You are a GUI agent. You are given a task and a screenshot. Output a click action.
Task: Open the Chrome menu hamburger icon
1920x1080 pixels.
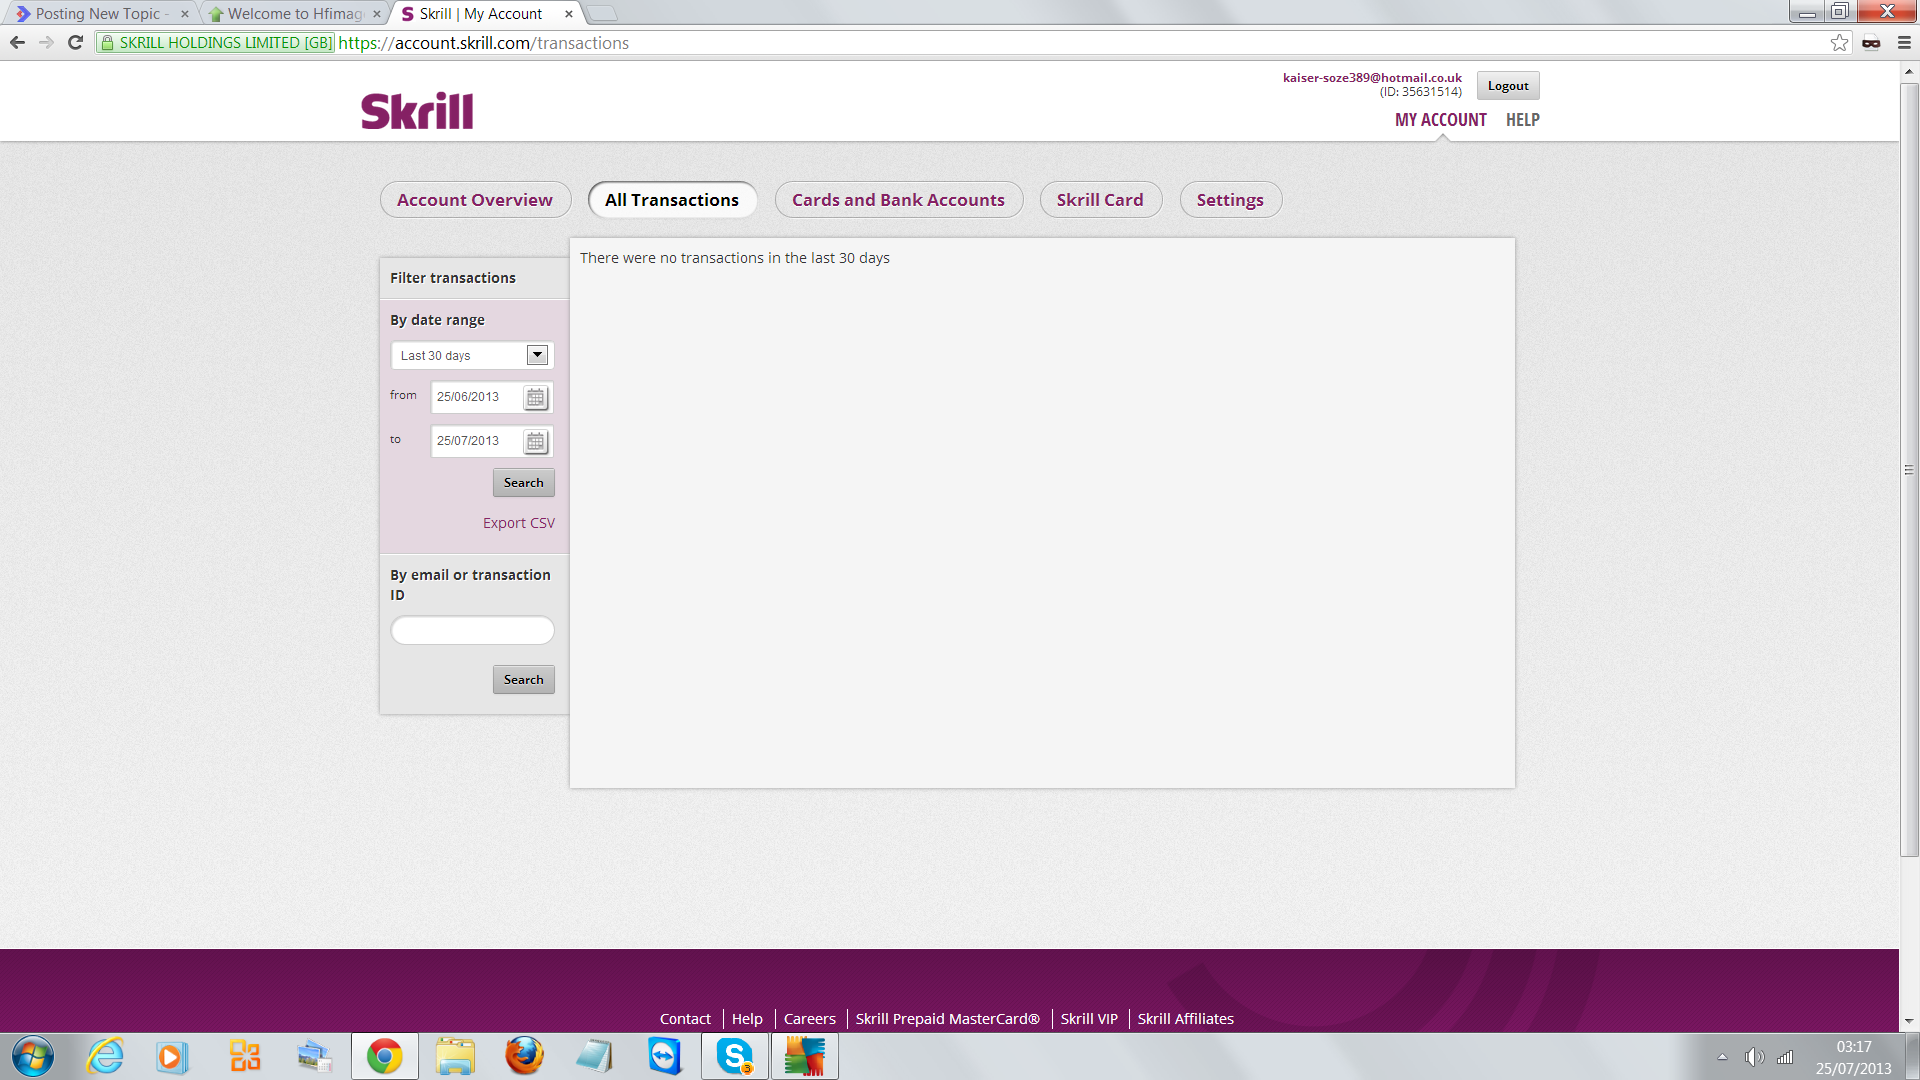click(1904, 43)
